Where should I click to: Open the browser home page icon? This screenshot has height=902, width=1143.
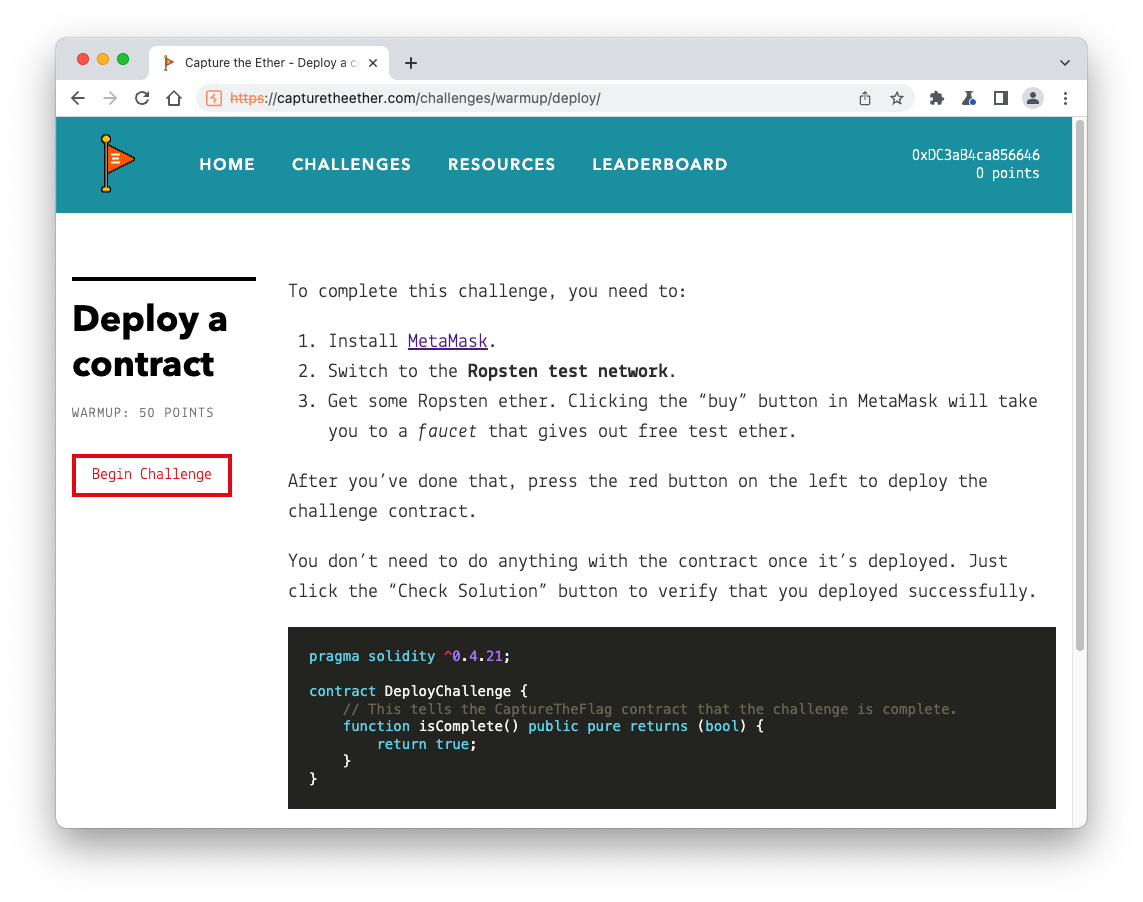[x=174, y=98]
